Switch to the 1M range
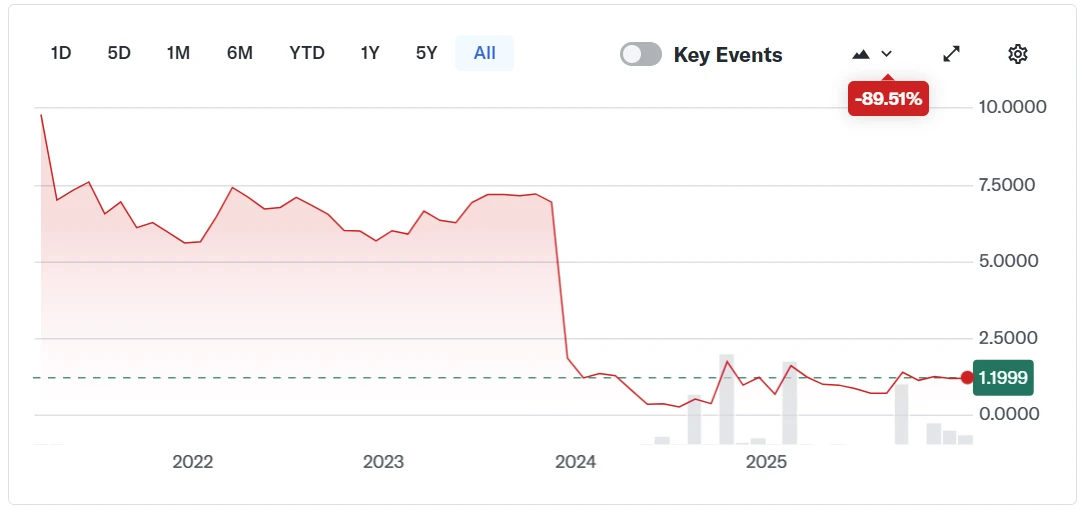Screen dimensions: 1085x511 [178, 53]
